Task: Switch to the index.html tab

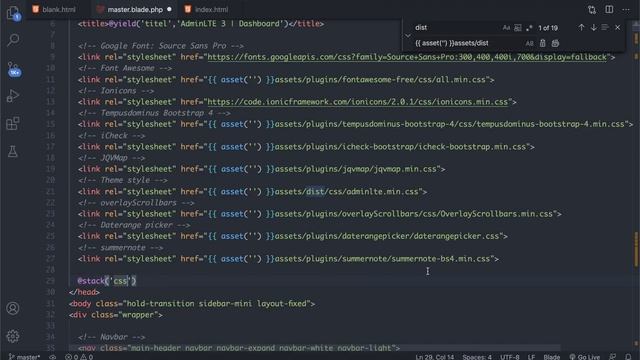Action: coord(207,9)
